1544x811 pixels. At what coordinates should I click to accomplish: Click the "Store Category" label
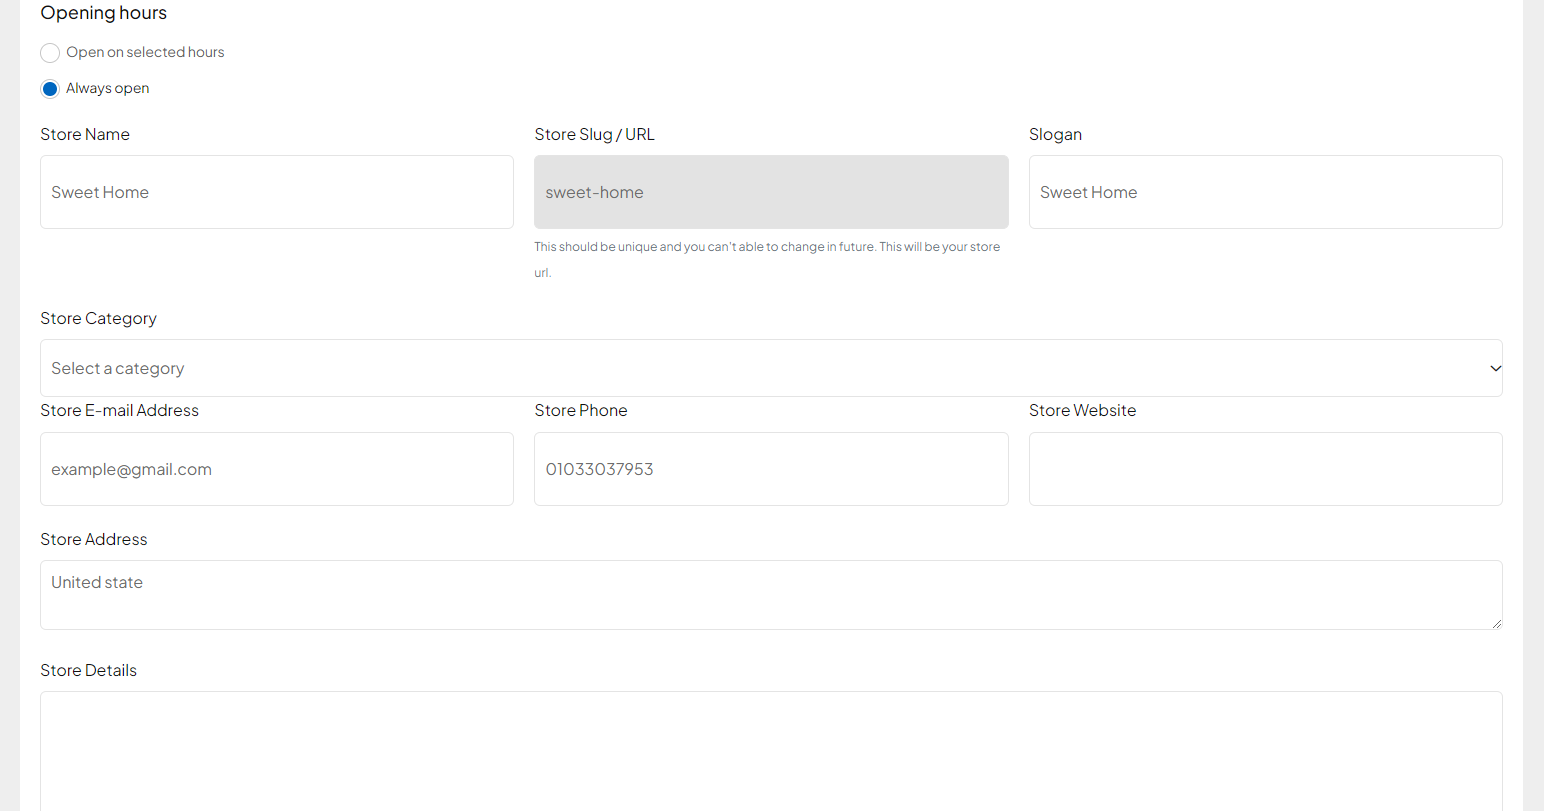click(98, 318)
